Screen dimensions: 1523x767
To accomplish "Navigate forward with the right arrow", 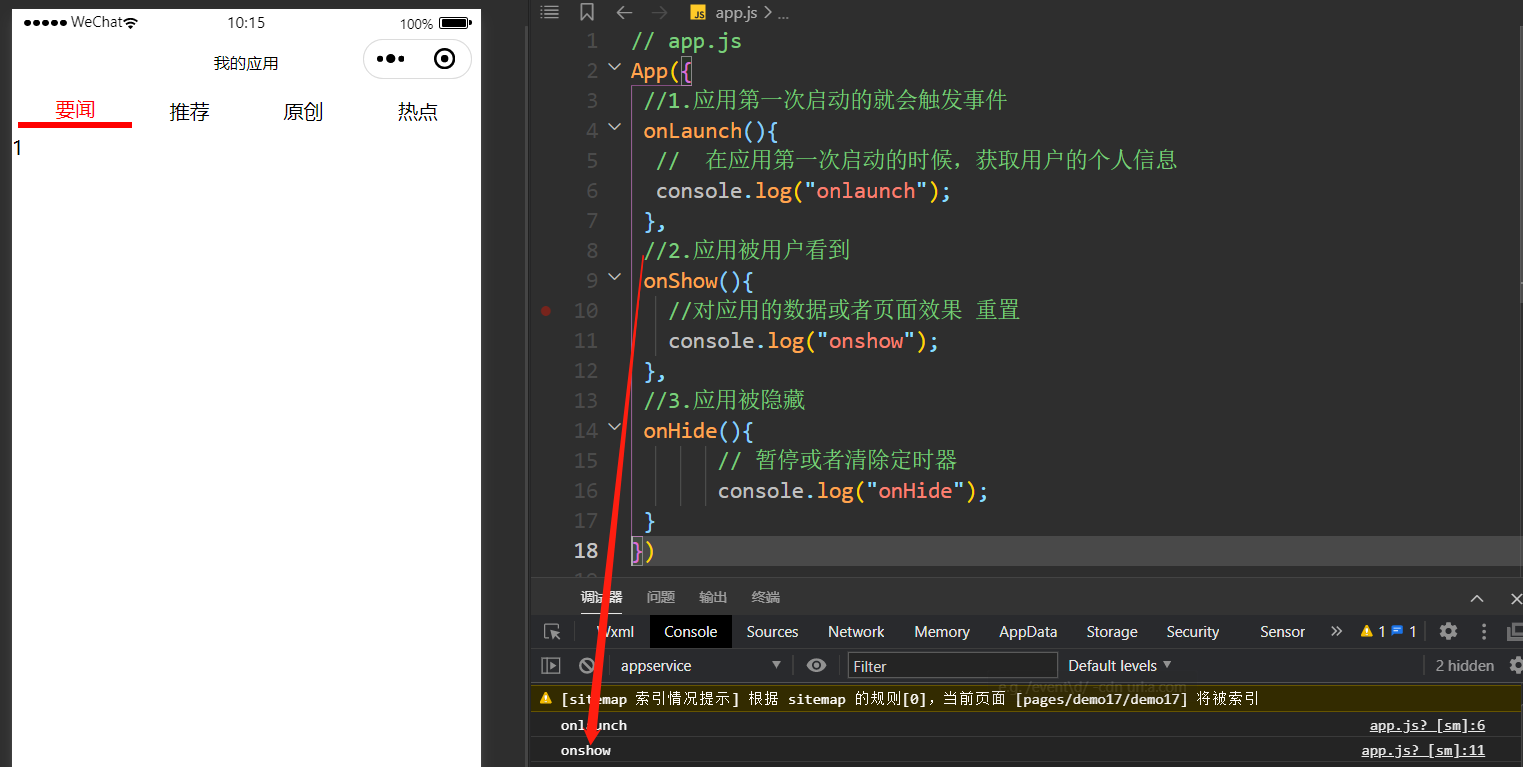I will [x=659, y=12].
